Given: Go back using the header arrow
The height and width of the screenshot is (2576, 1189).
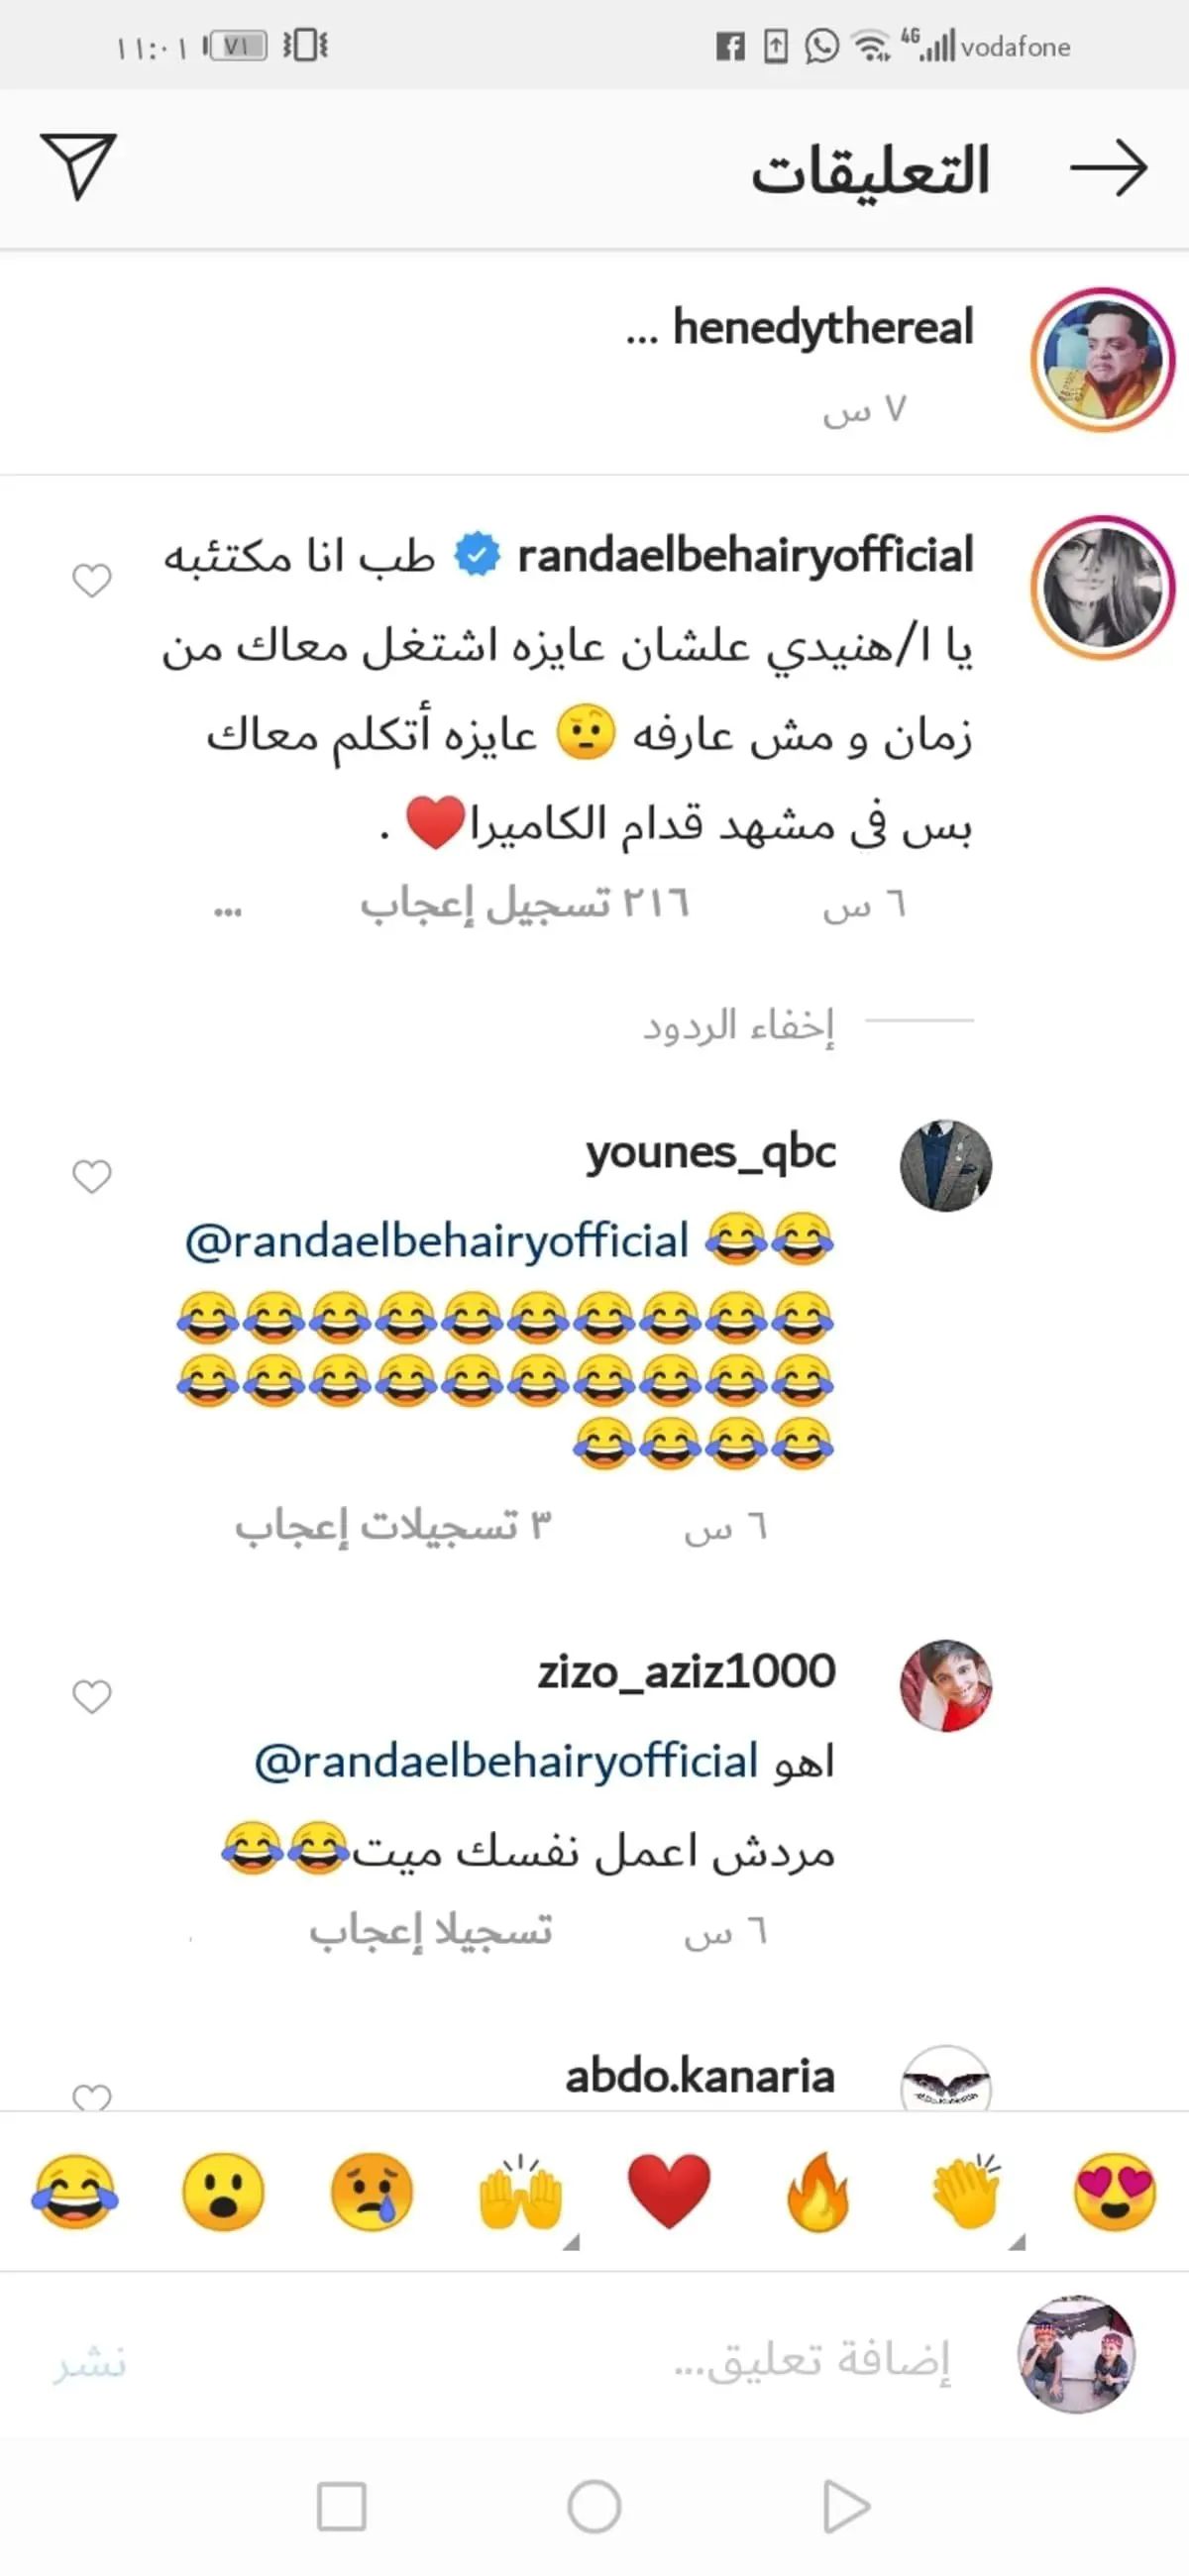Looking at the screenshot, I should (1108, 168).
